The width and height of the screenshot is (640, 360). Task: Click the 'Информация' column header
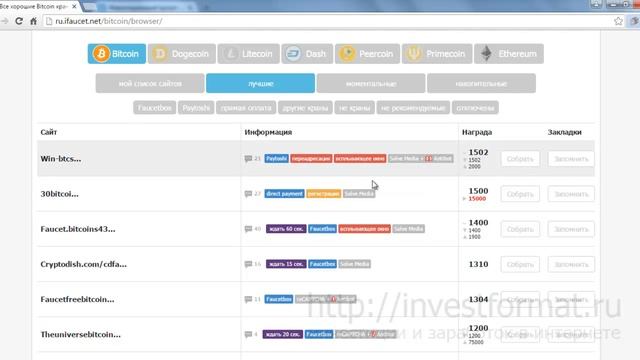click(268, 132)
